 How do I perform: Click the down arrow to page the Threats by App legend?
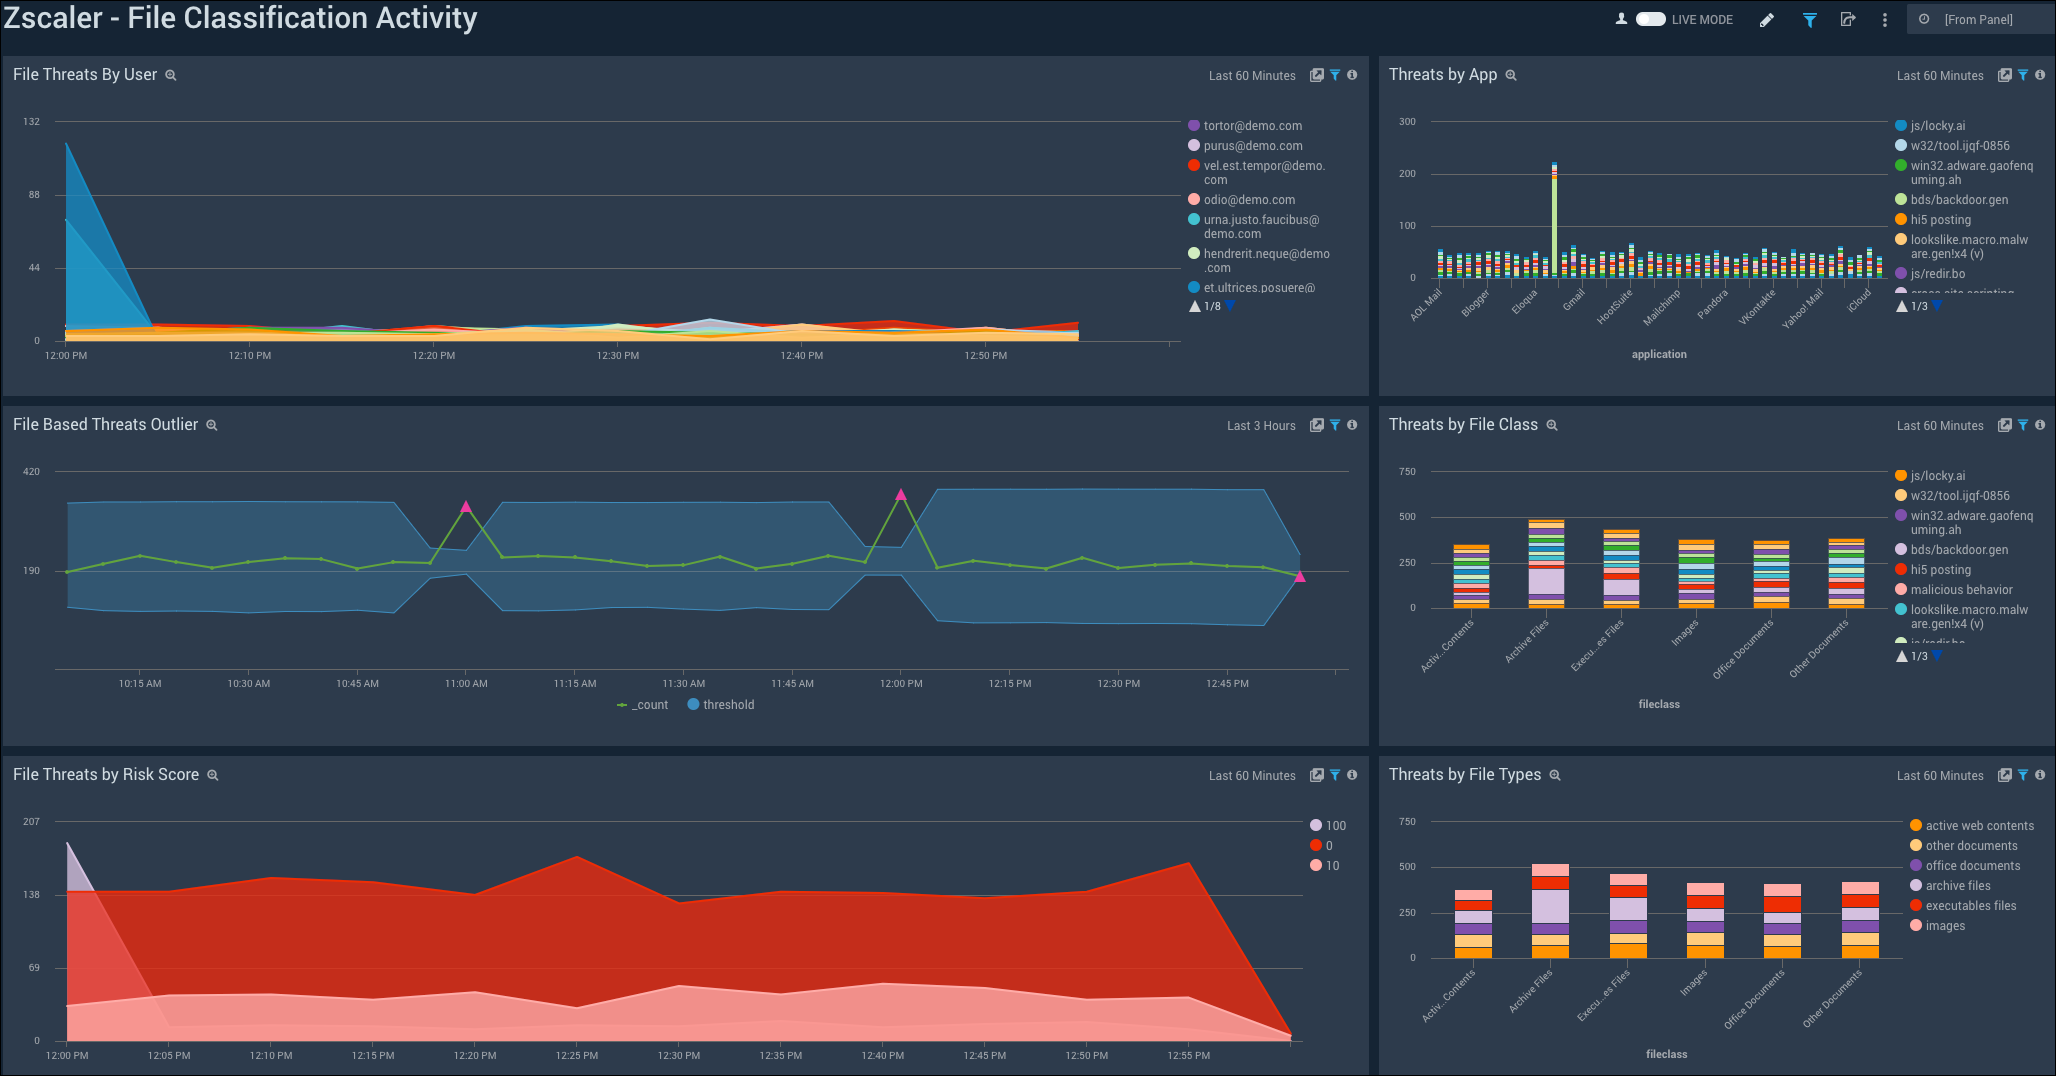click(x=1938, y=306)
